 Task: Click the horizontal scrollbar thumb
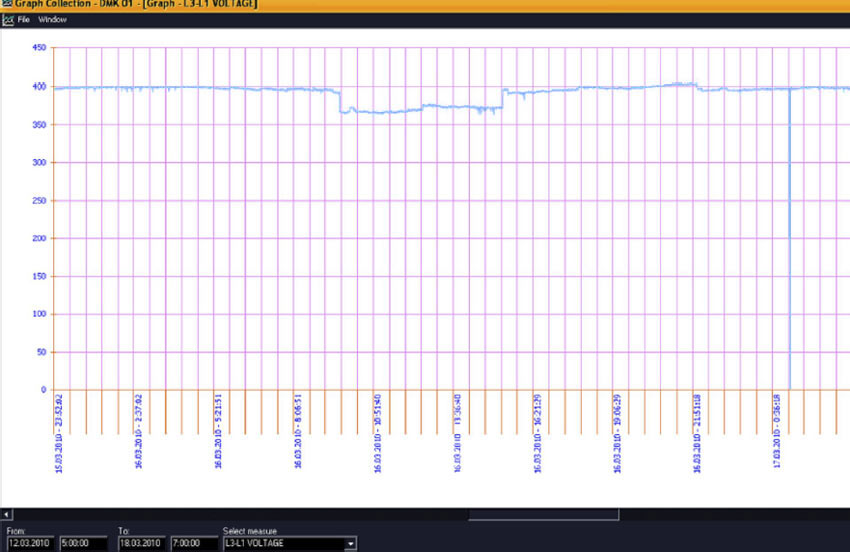coord(544,515)
